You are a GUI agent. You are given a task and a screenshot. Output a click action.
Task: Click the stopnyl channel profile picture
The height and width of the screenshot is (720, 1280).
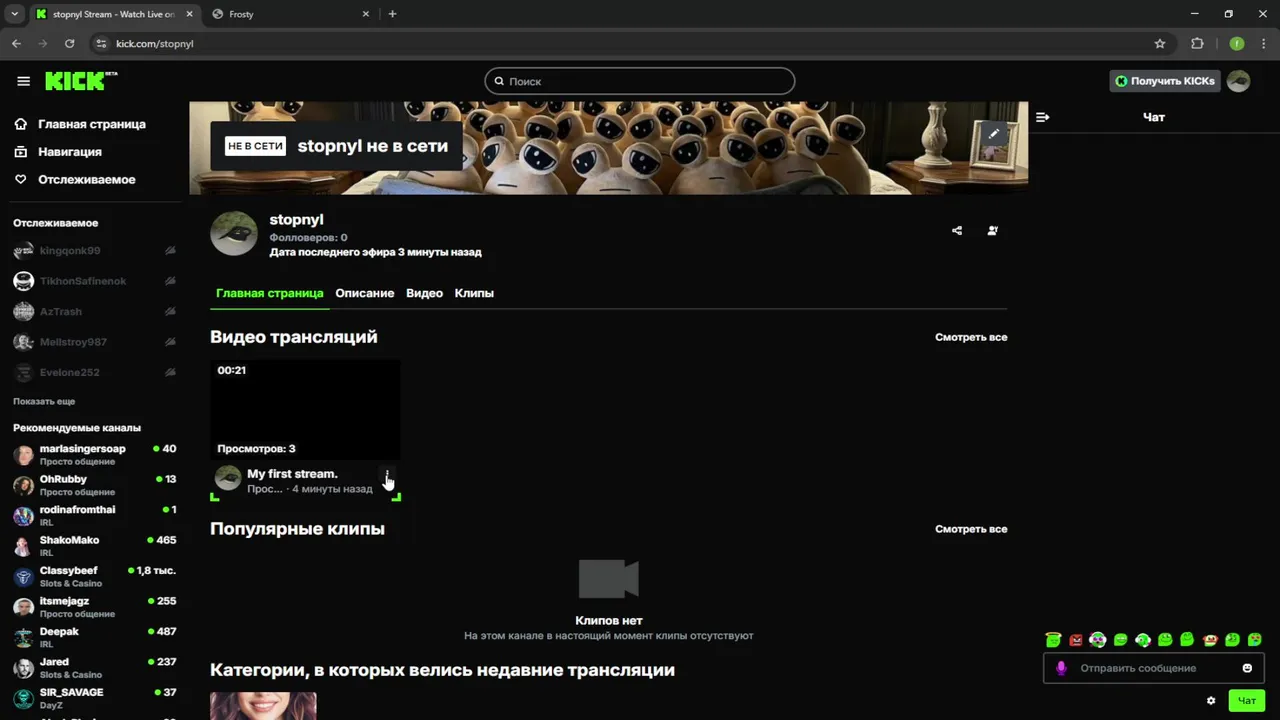(234, 234)
